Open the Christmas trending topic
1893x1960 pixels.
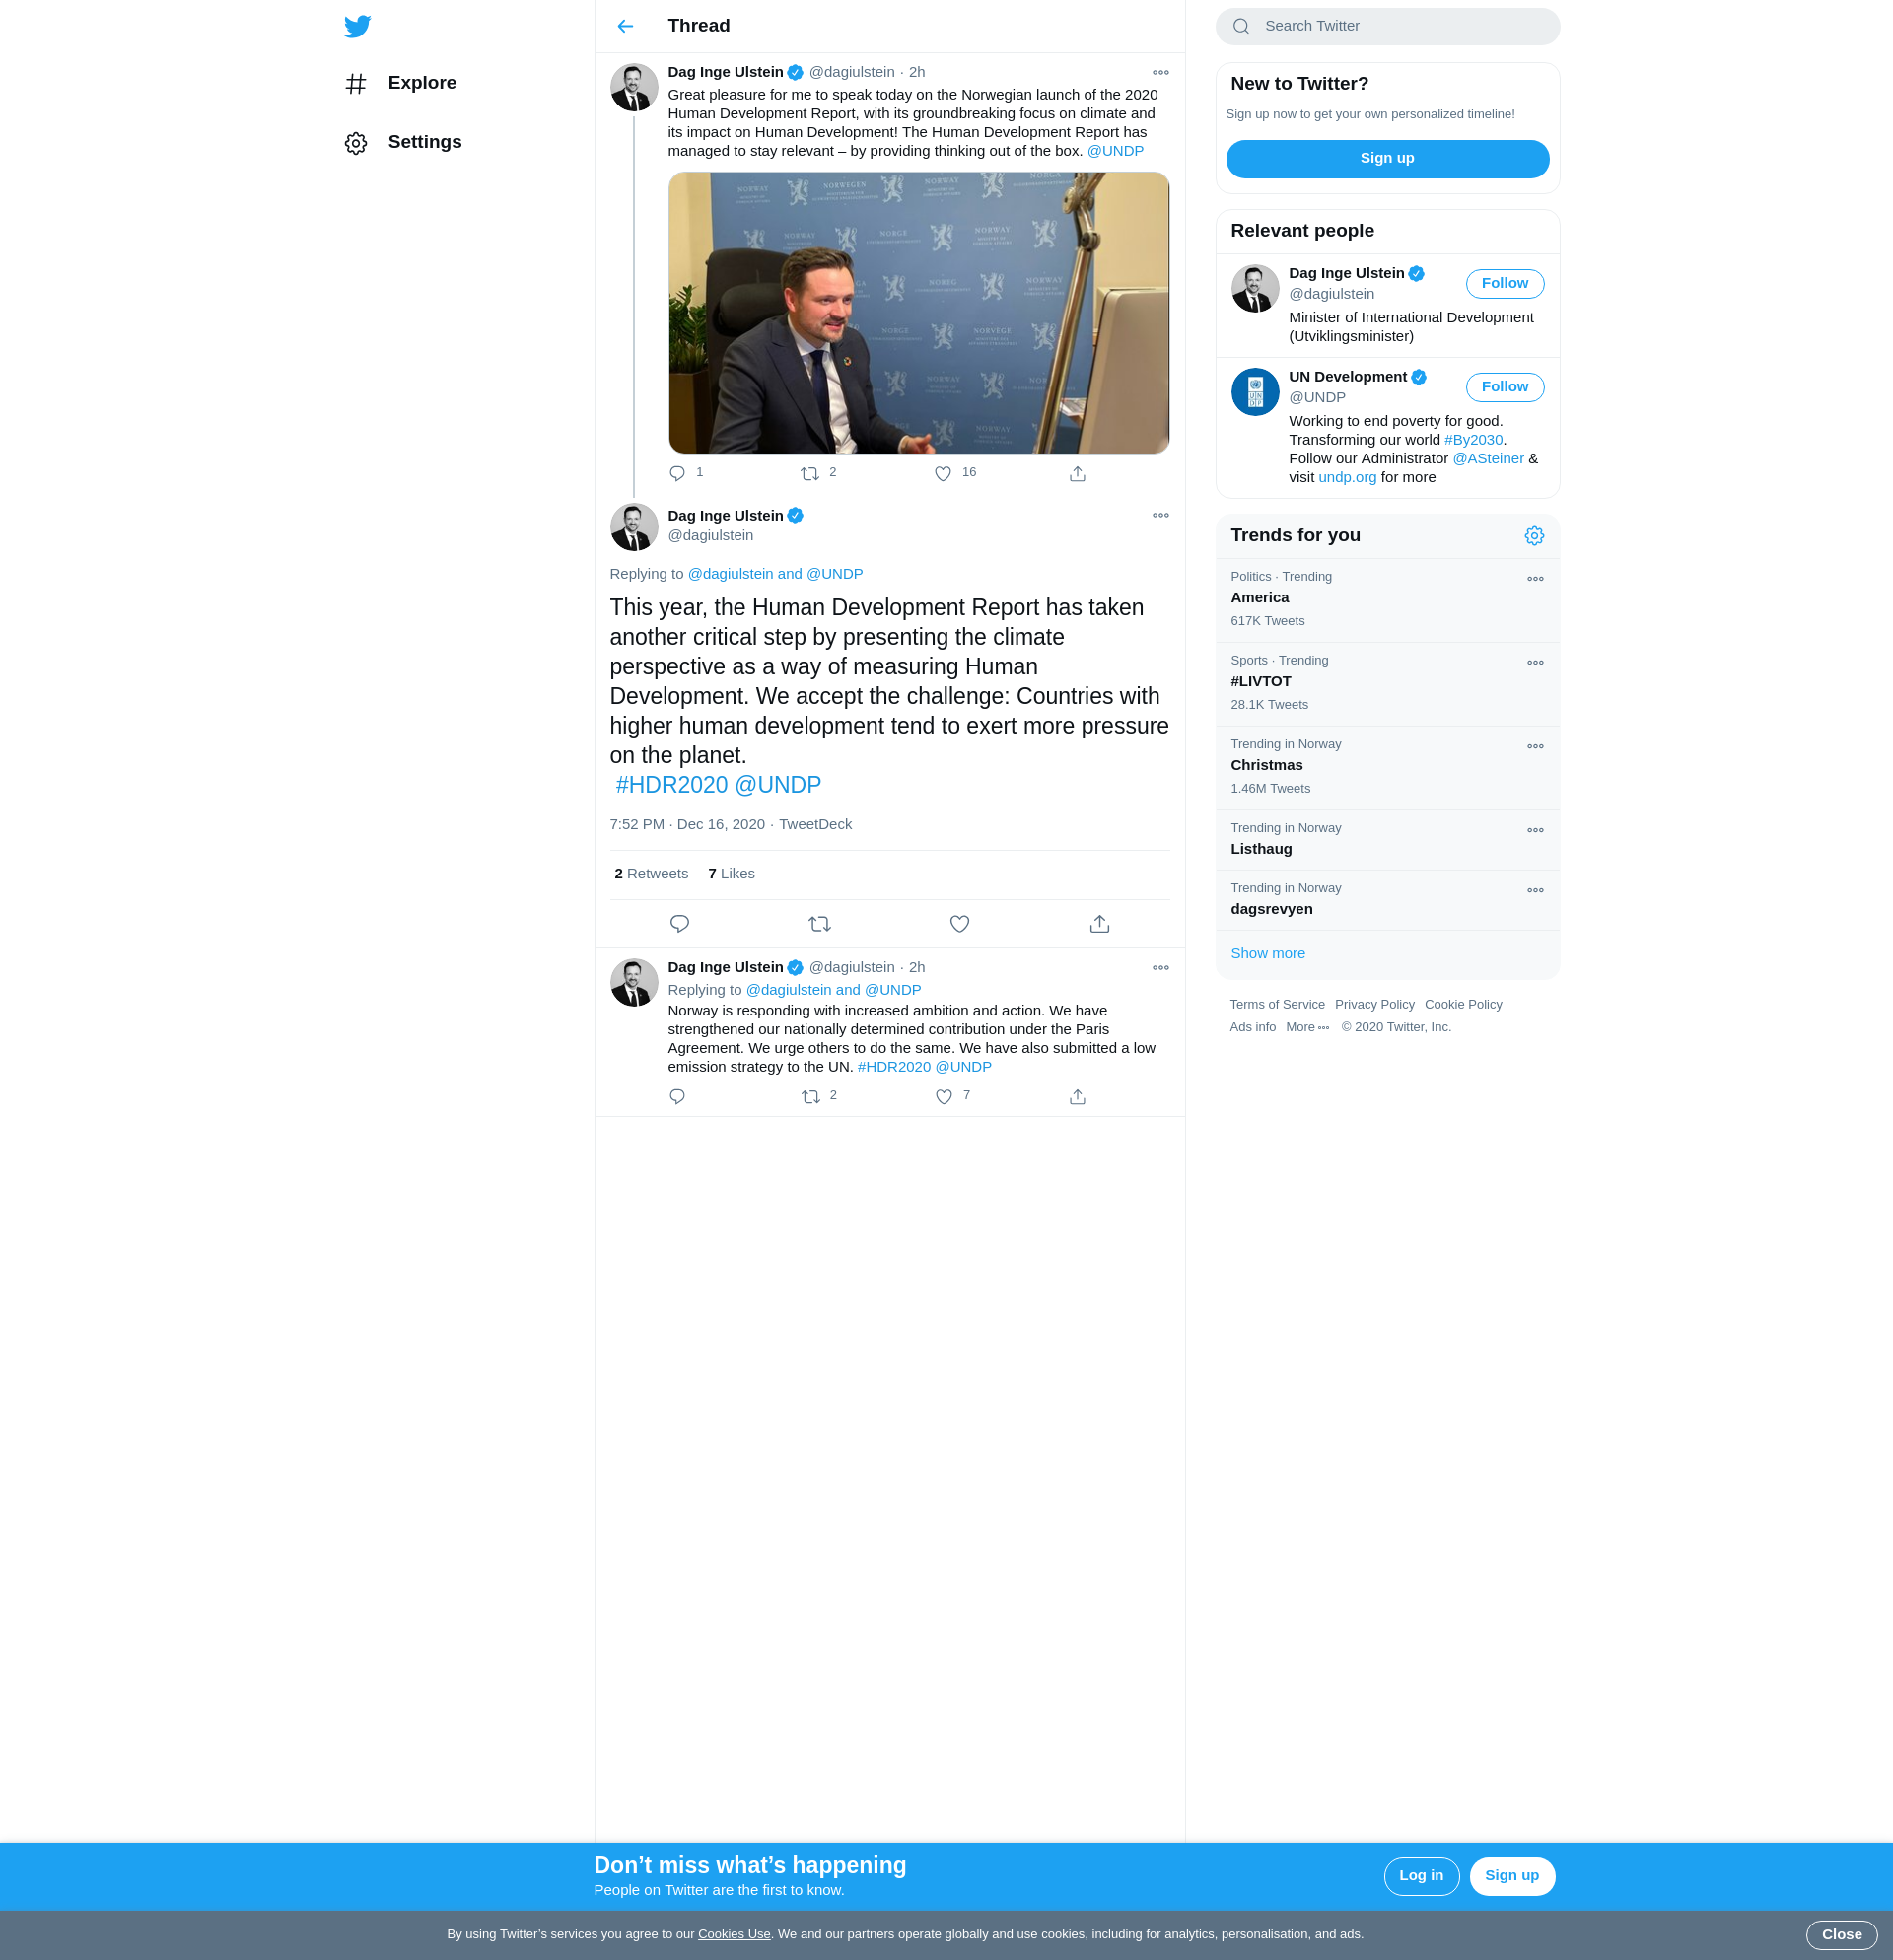(1387, 768)
